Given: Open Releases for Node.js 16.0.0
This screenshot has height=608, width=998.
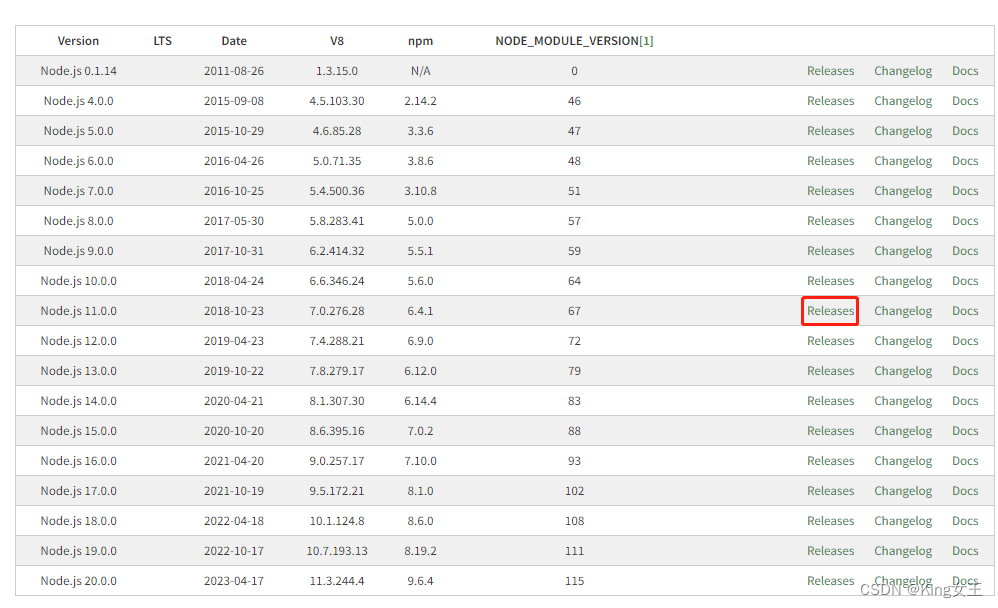Looking at the screenshot, I should click(x=830, y=460).
